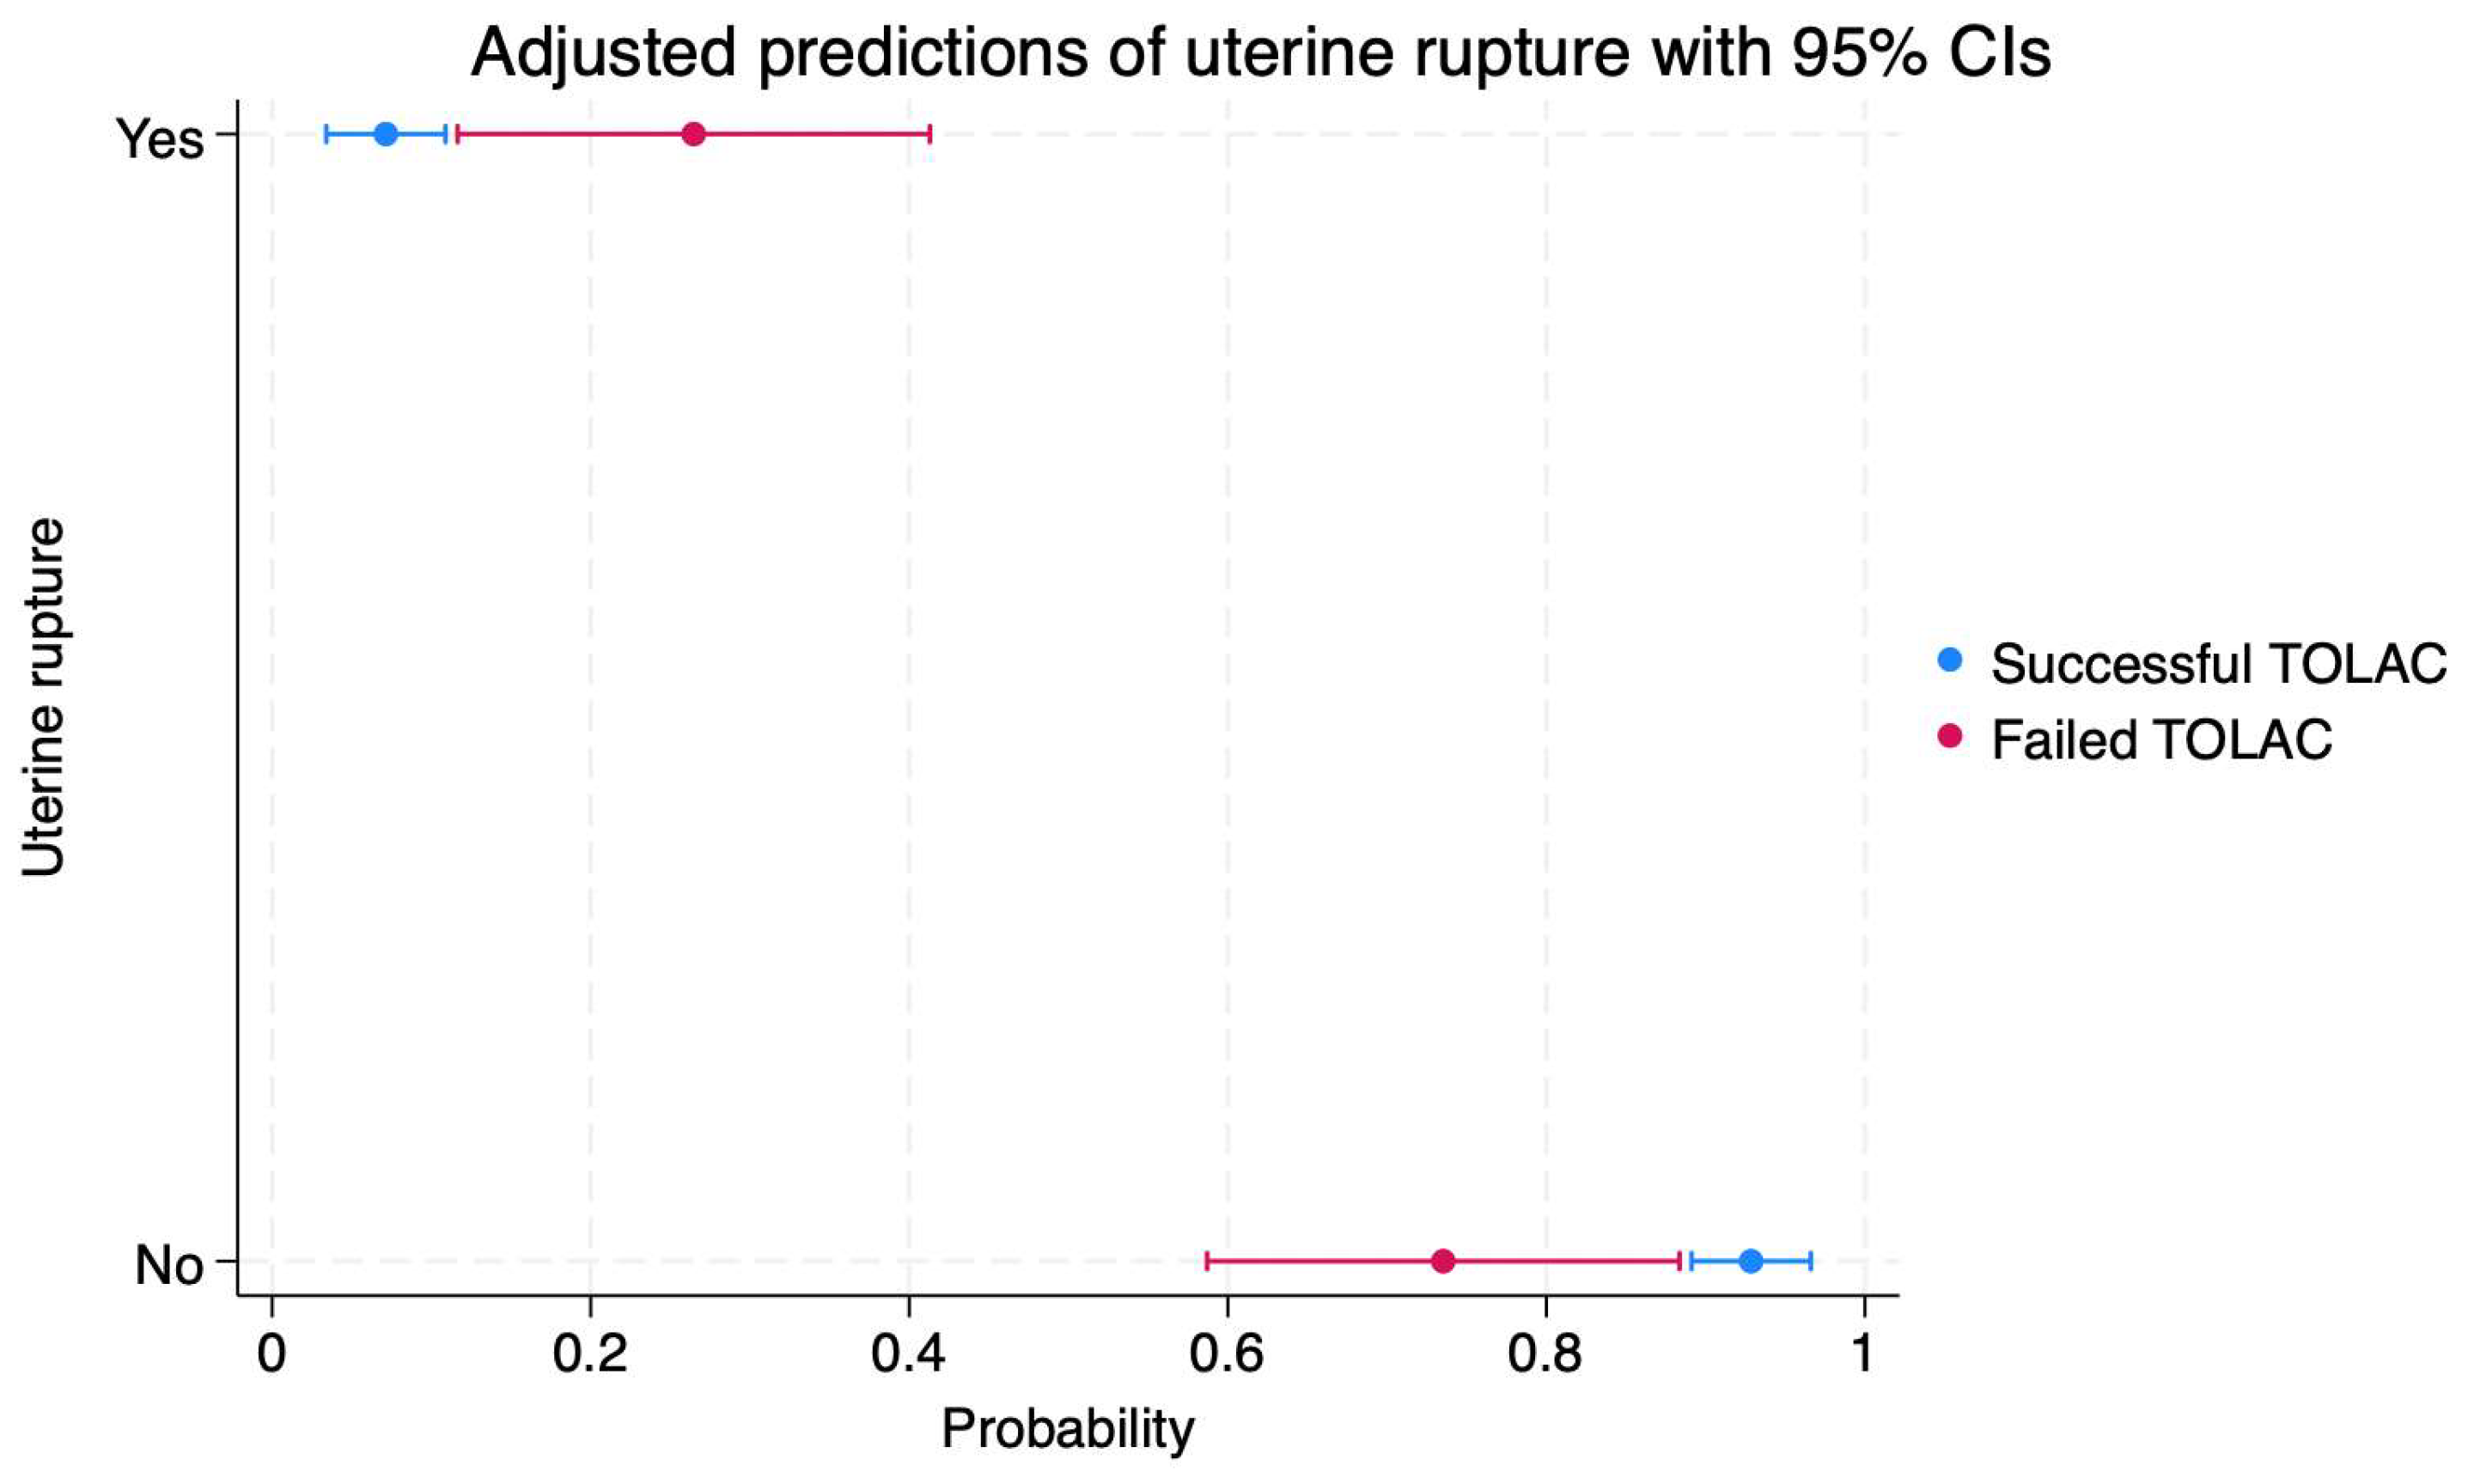Click the Yes category label
Screen dimensions: 2468x1484
160,138
